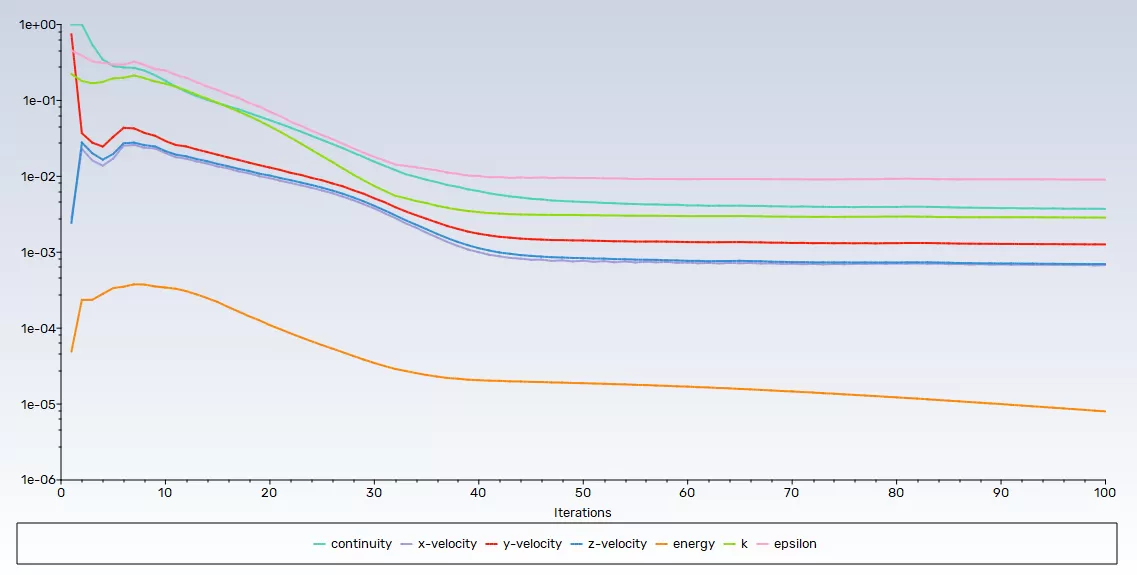This screenshot has width=1137, height=575.
Task: Click the 50 tick on the iterations axis
Action: click(583, 492)
